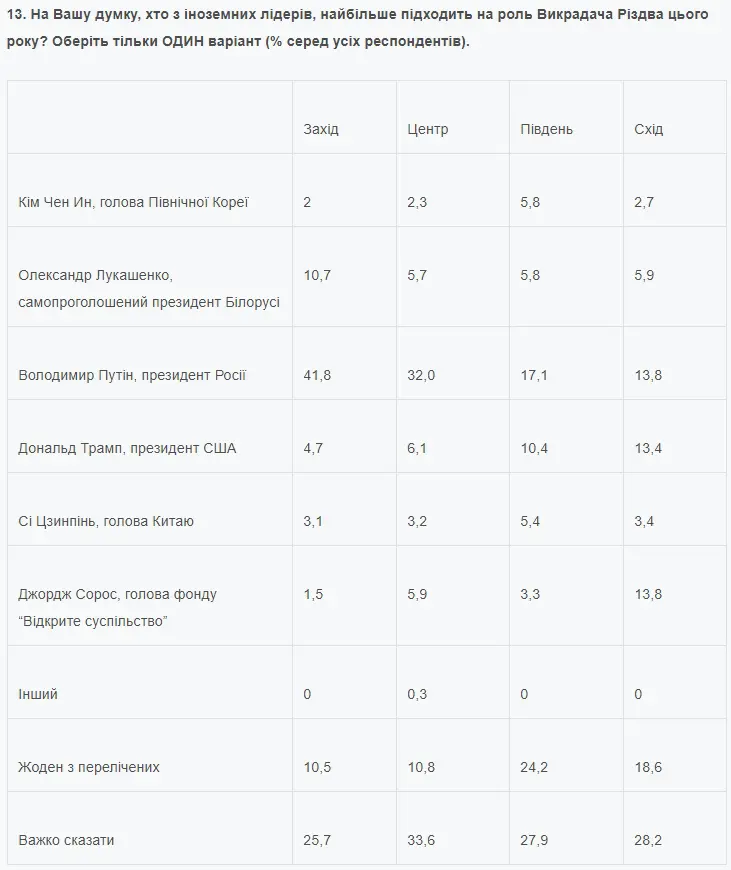Viewport: 731px width, 870px height.
Task: Click the Дональд Трамп row label
Action: point(127,448)
